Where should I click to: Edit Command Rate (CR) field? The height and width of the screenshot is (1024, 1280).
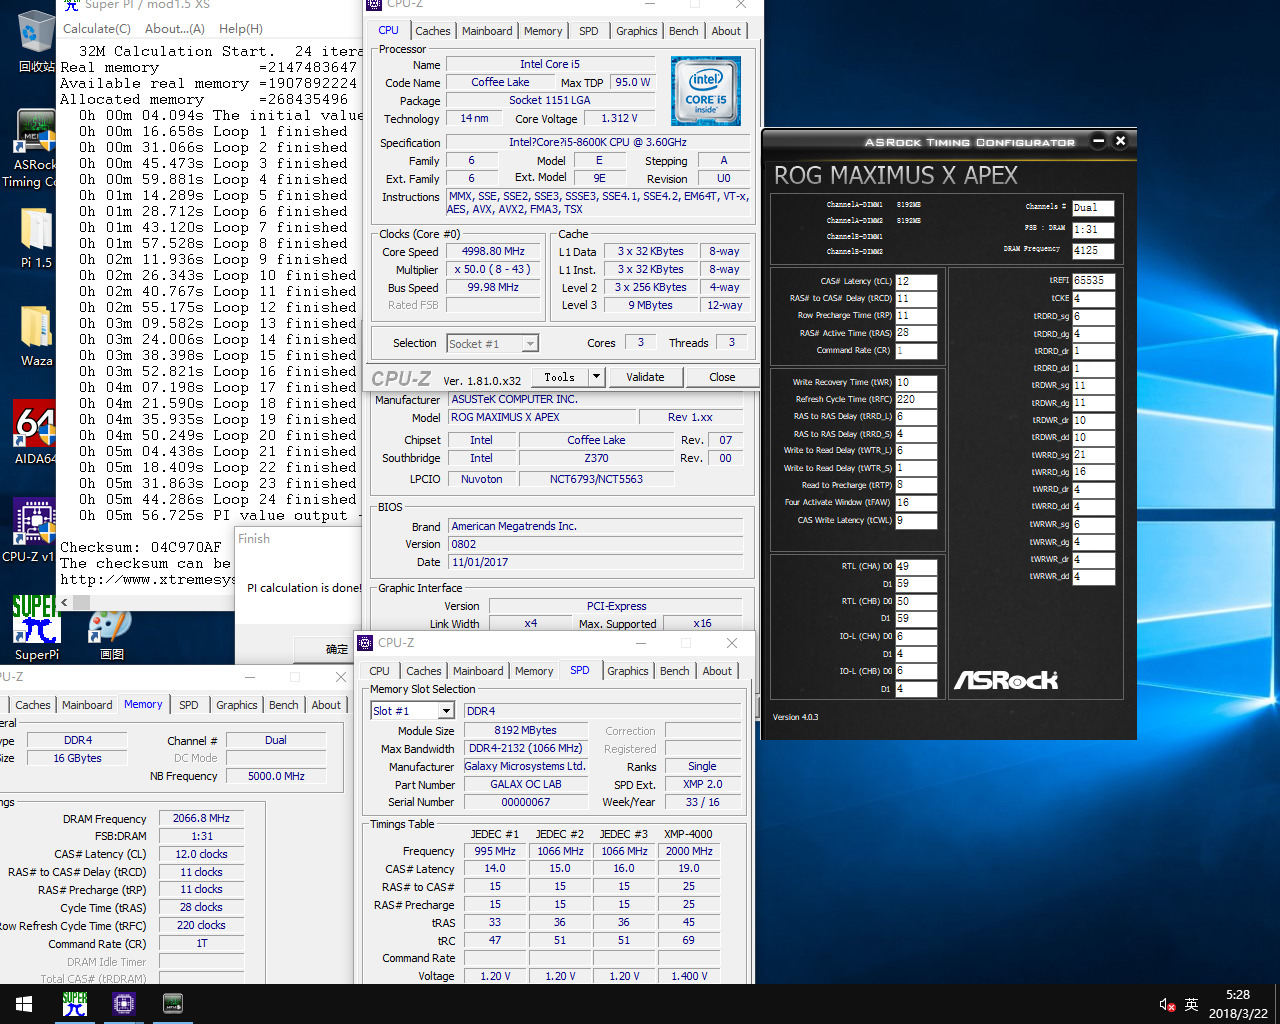(916, 351)
